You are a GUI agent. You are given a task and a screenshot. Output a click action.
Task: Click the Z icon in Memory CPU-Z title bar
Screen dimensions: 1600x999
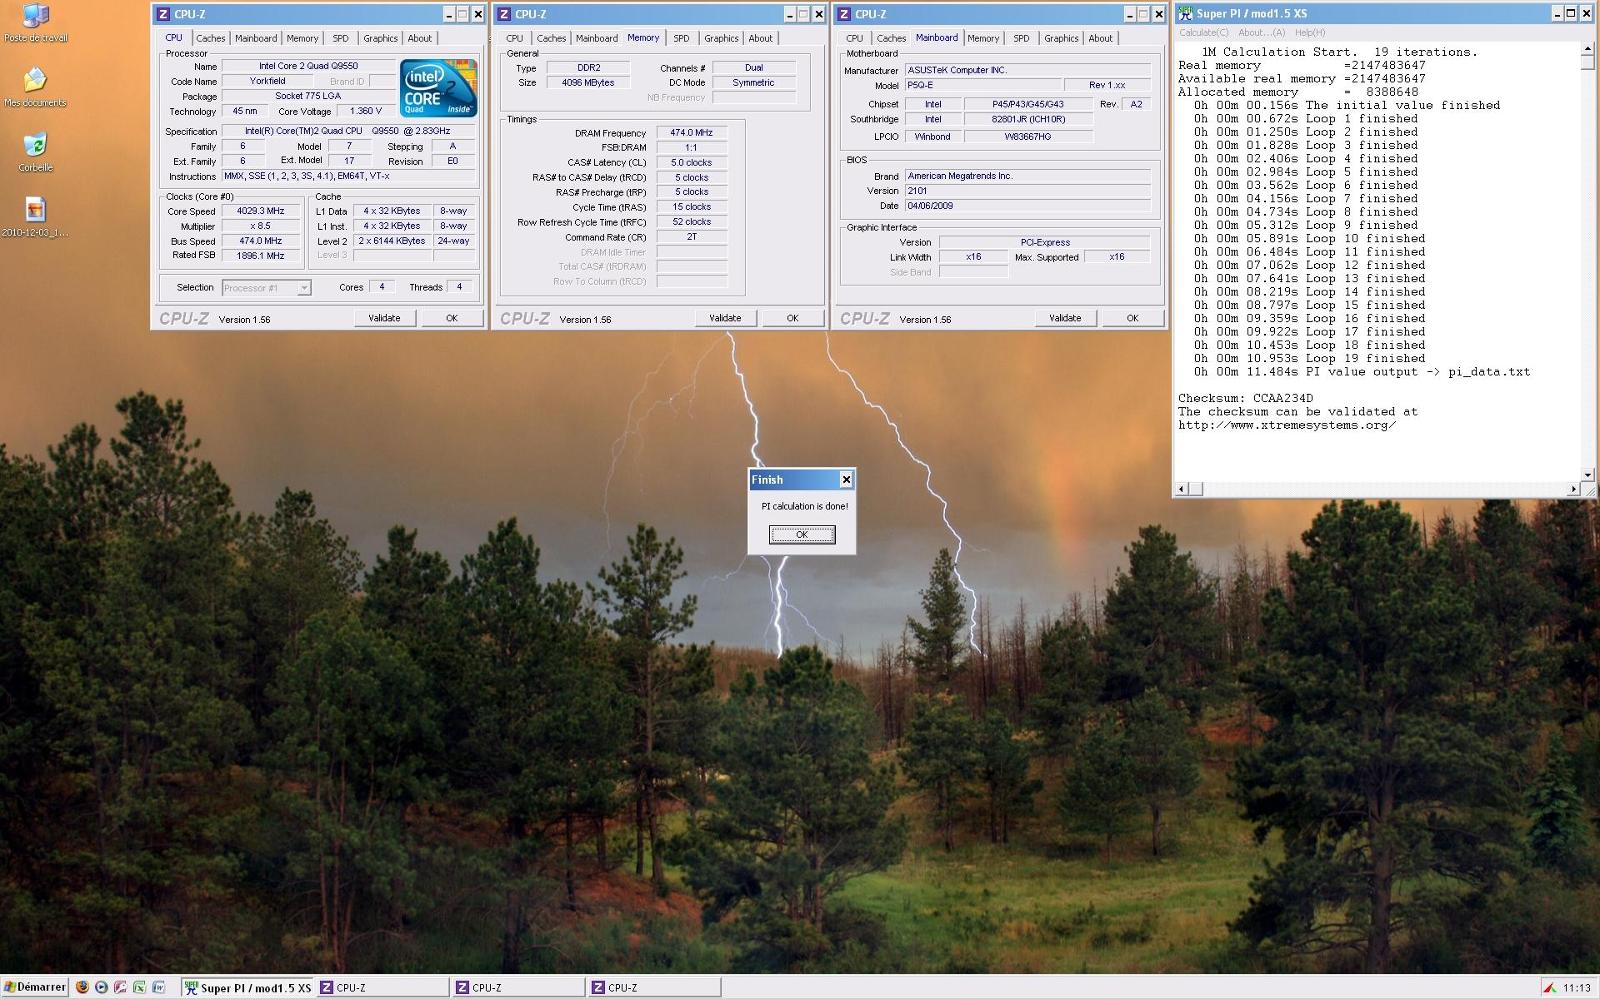[504, 14]
